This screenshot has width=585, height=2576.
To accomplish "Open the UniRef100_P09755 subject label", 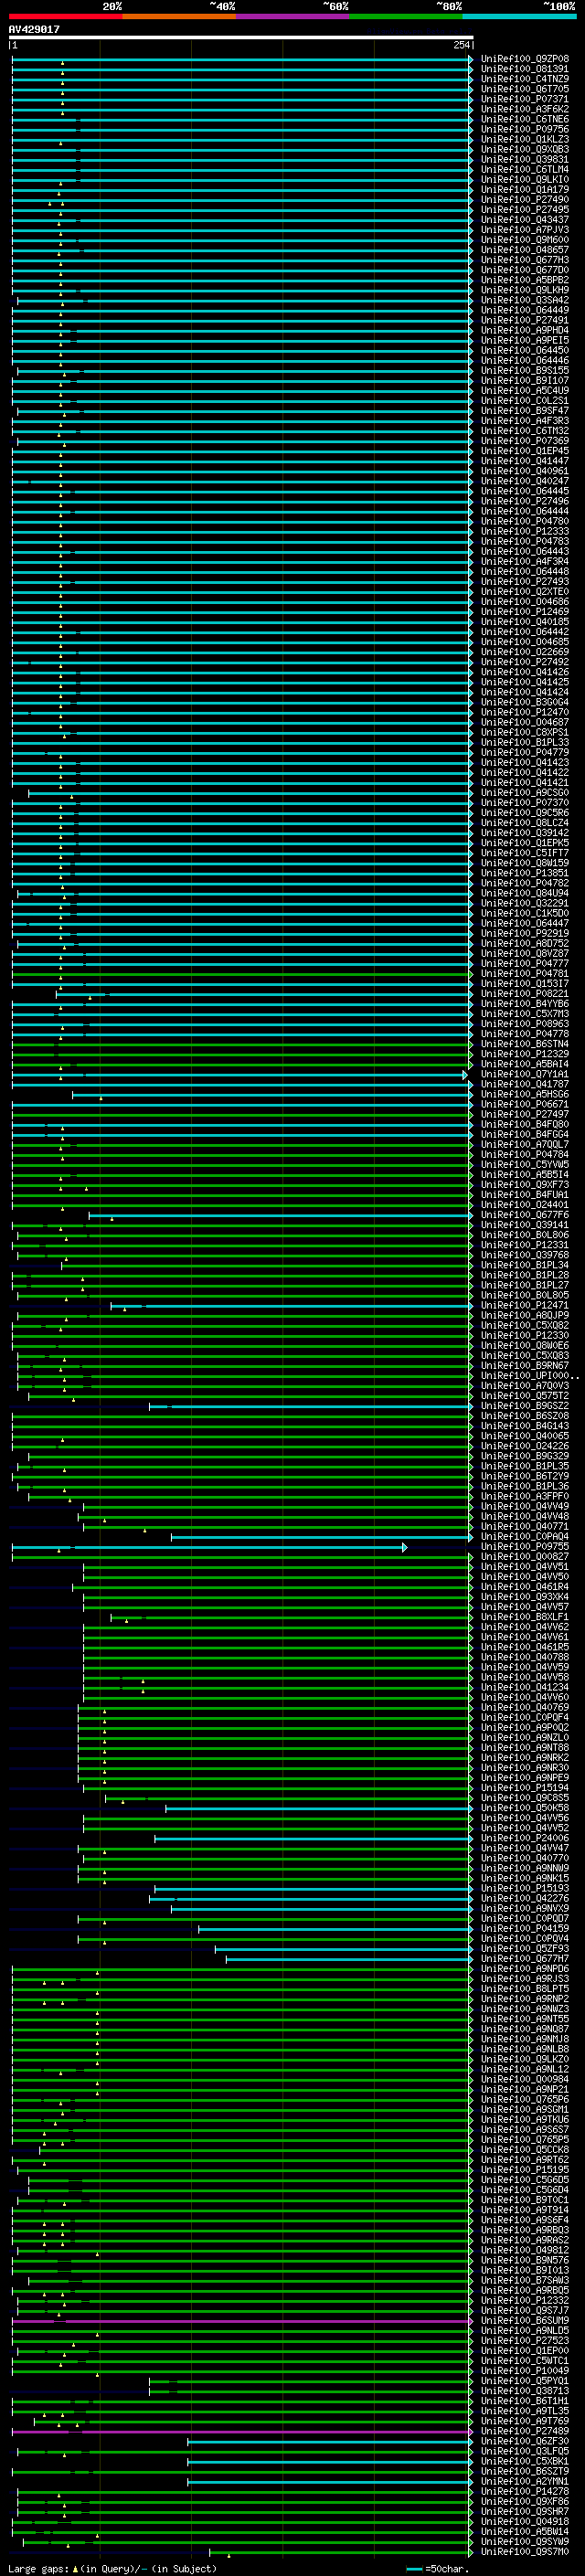I will pyautogui.click(x=524, y=1547).
